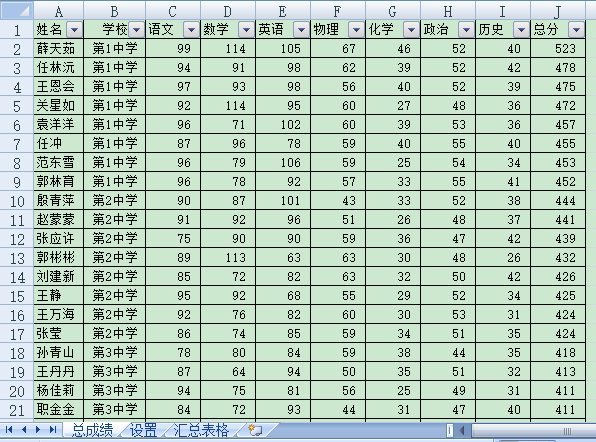The height and width of the screenshot is (442, 596).
Task: Open the 姓名 column filter dropdown
Action: [74, 29]
